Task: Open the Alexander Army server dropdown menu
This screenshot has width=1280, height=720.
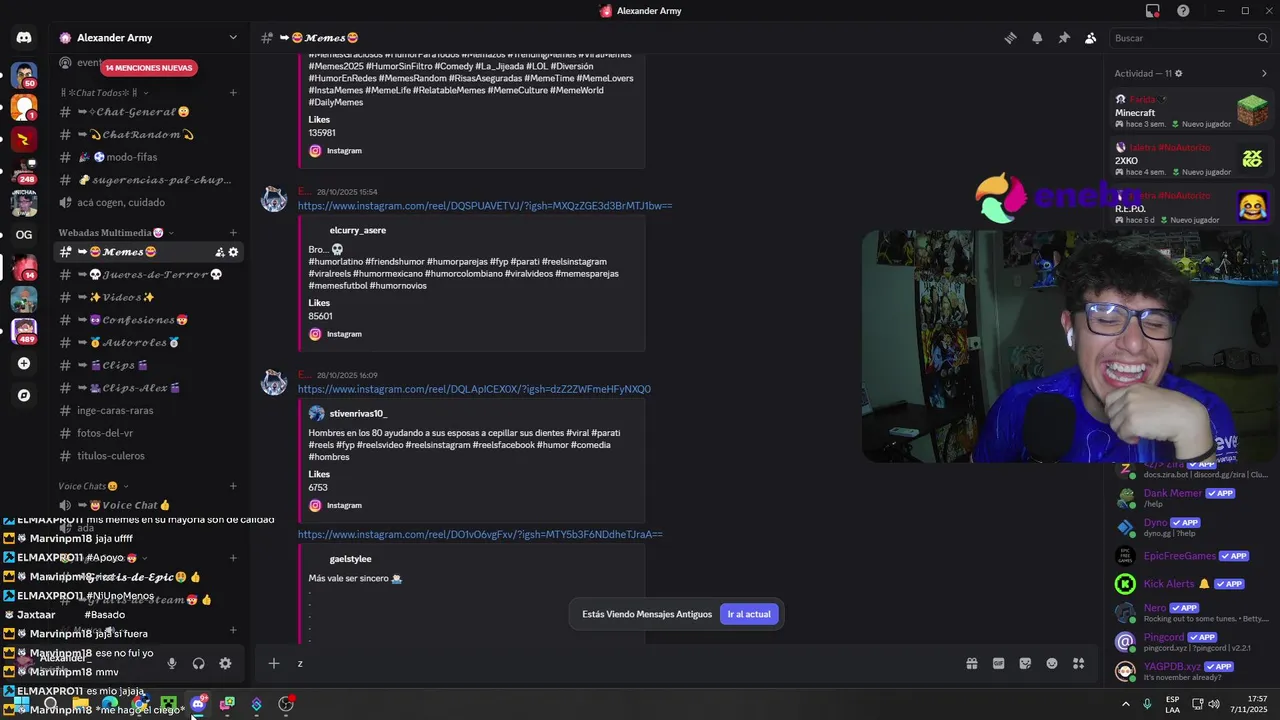Action: click(233, 38)
